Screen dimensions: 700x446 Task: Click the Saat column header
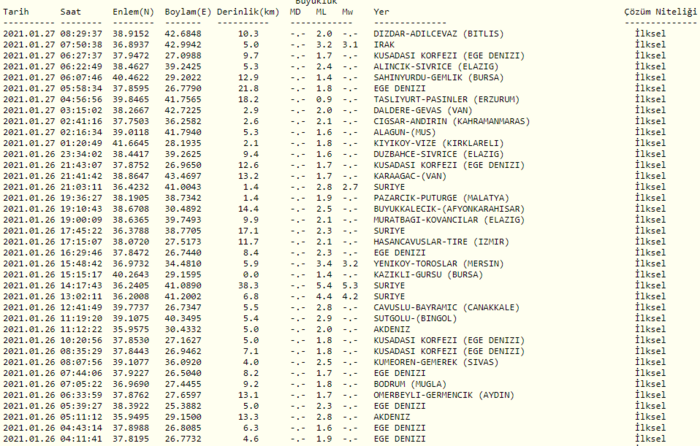click(x=71, y=12)
